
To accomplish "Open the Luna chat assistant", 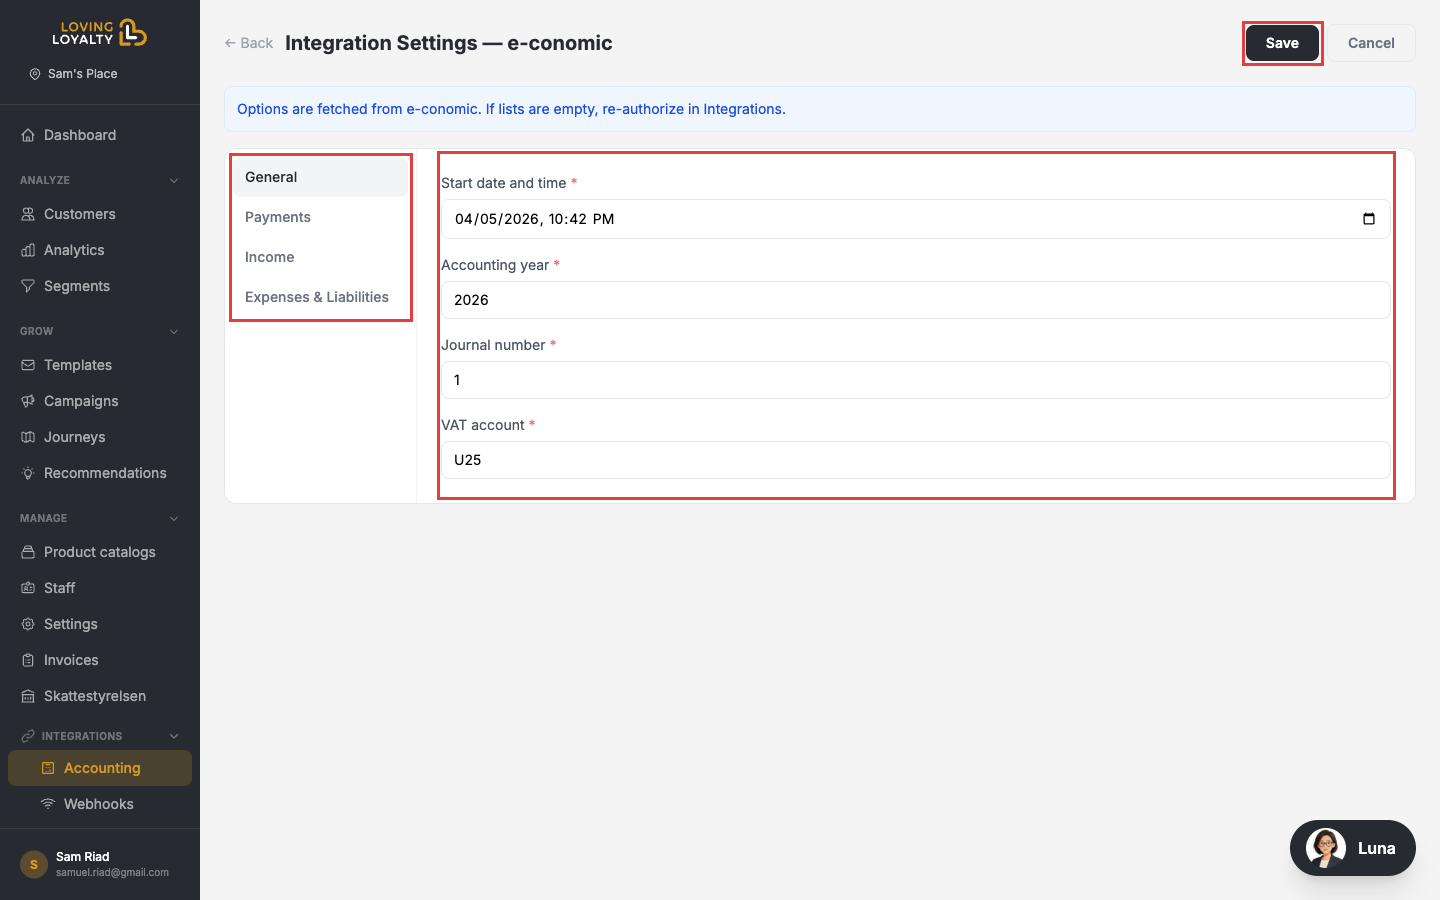I will [1353, 848].
